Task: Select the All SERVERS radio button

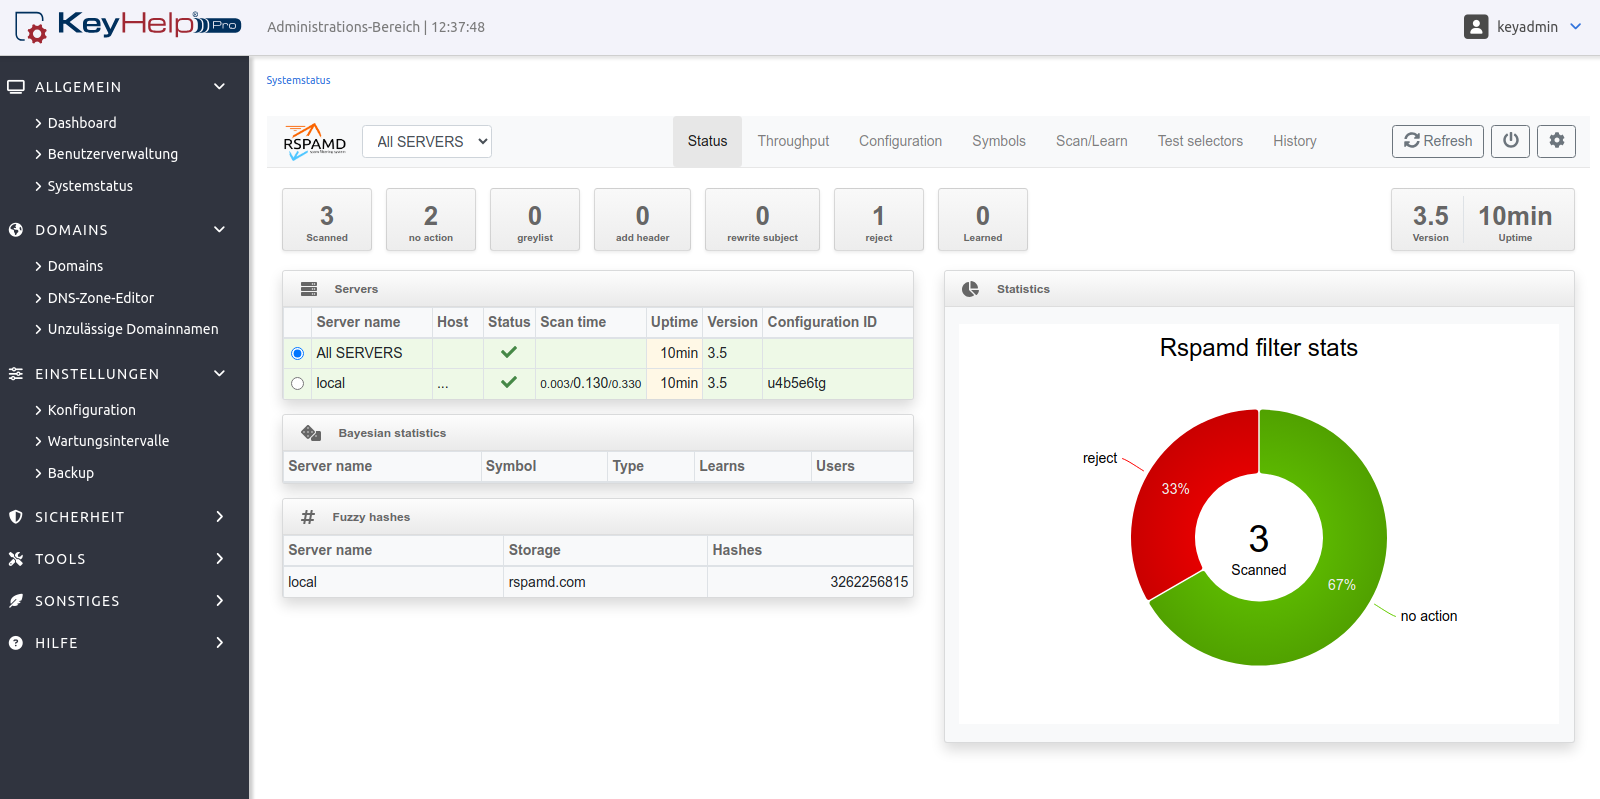Action: 297,353
